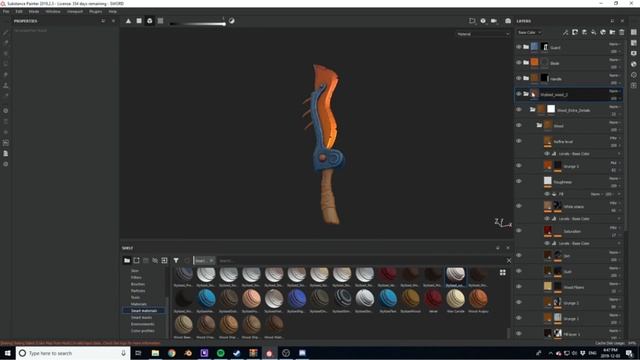Open the Mode menu
This screenshot has width=640, height=360.
(34, 11)
